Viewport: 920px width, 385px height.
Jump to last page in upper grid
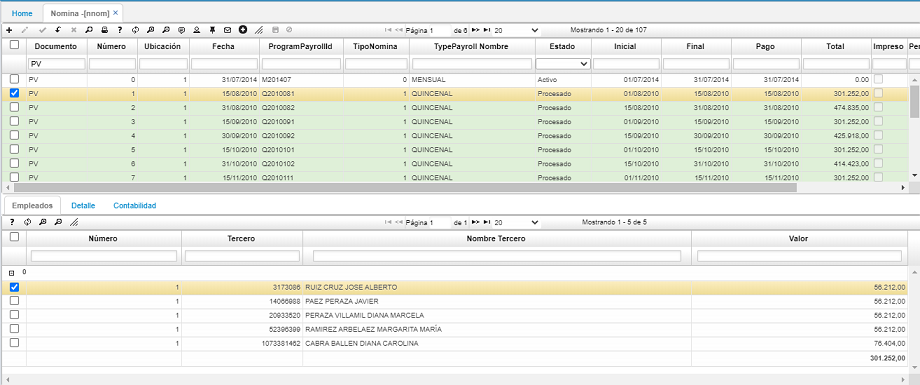pyautogui.click(x=487, y=30)
